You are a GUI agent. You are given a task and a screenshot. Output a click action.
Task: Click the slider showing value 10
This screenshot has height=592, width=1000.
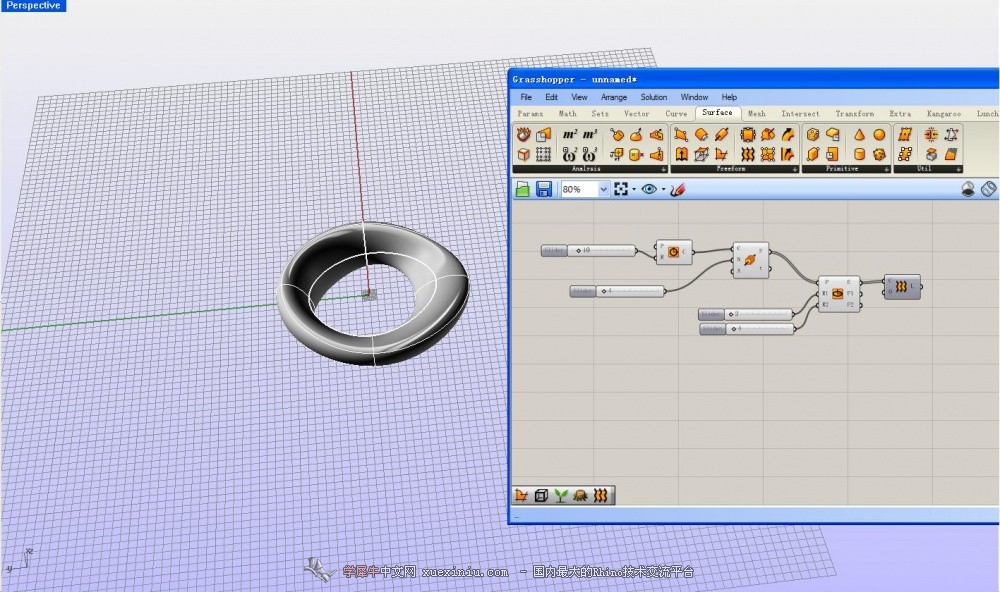tap(588, 251)
